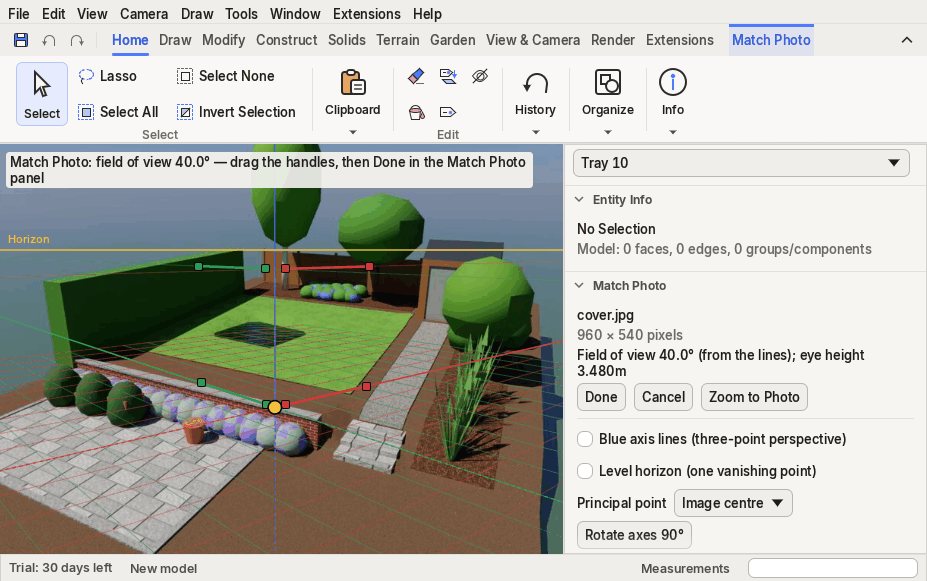The image size is (927, 581).
Task: Click the Info circle icon
Action: (673, 83)
